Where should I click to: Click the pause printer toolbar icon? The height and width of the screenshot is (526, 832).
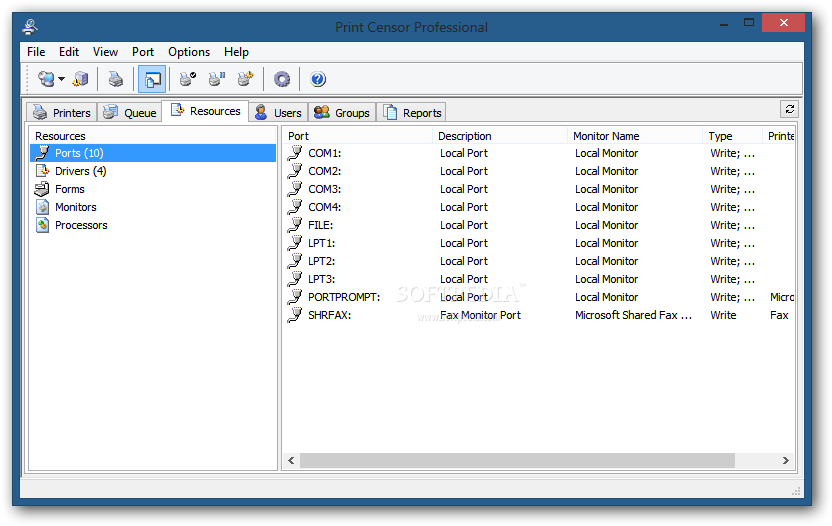216,79
